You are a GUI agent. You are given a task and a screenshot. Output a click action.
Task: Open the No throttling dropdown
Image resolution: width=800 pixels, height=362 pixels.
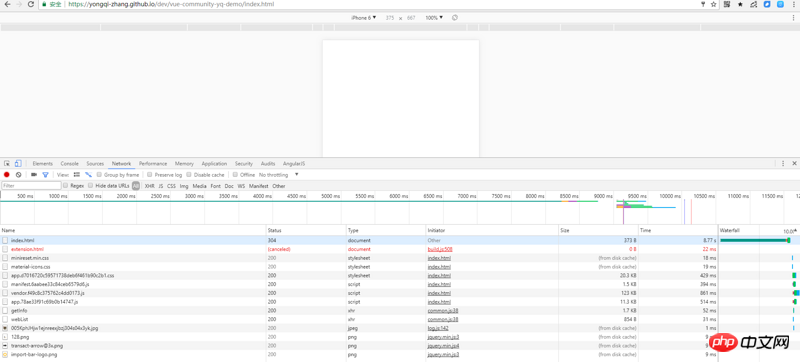(x=279, y=175)
